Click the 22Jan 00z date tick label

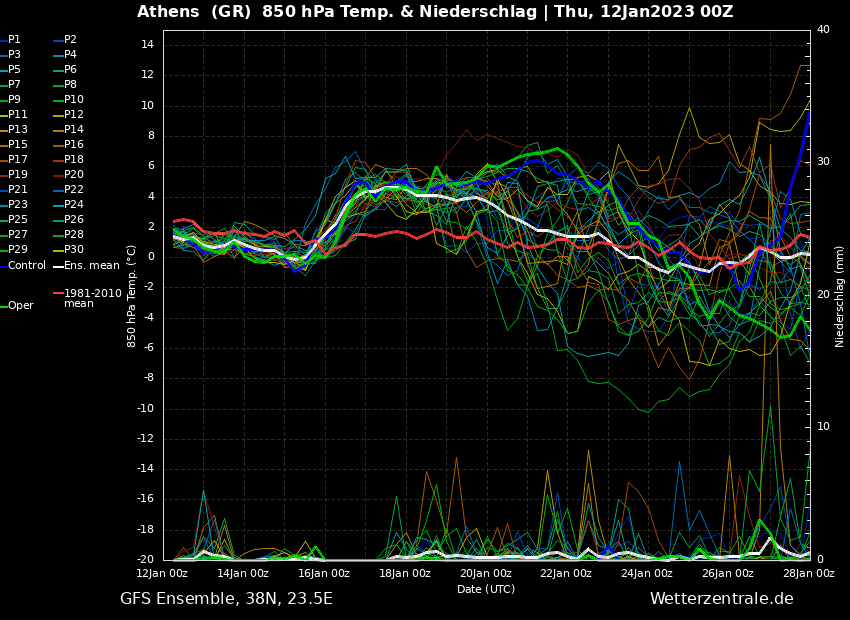tap(566, 574)
